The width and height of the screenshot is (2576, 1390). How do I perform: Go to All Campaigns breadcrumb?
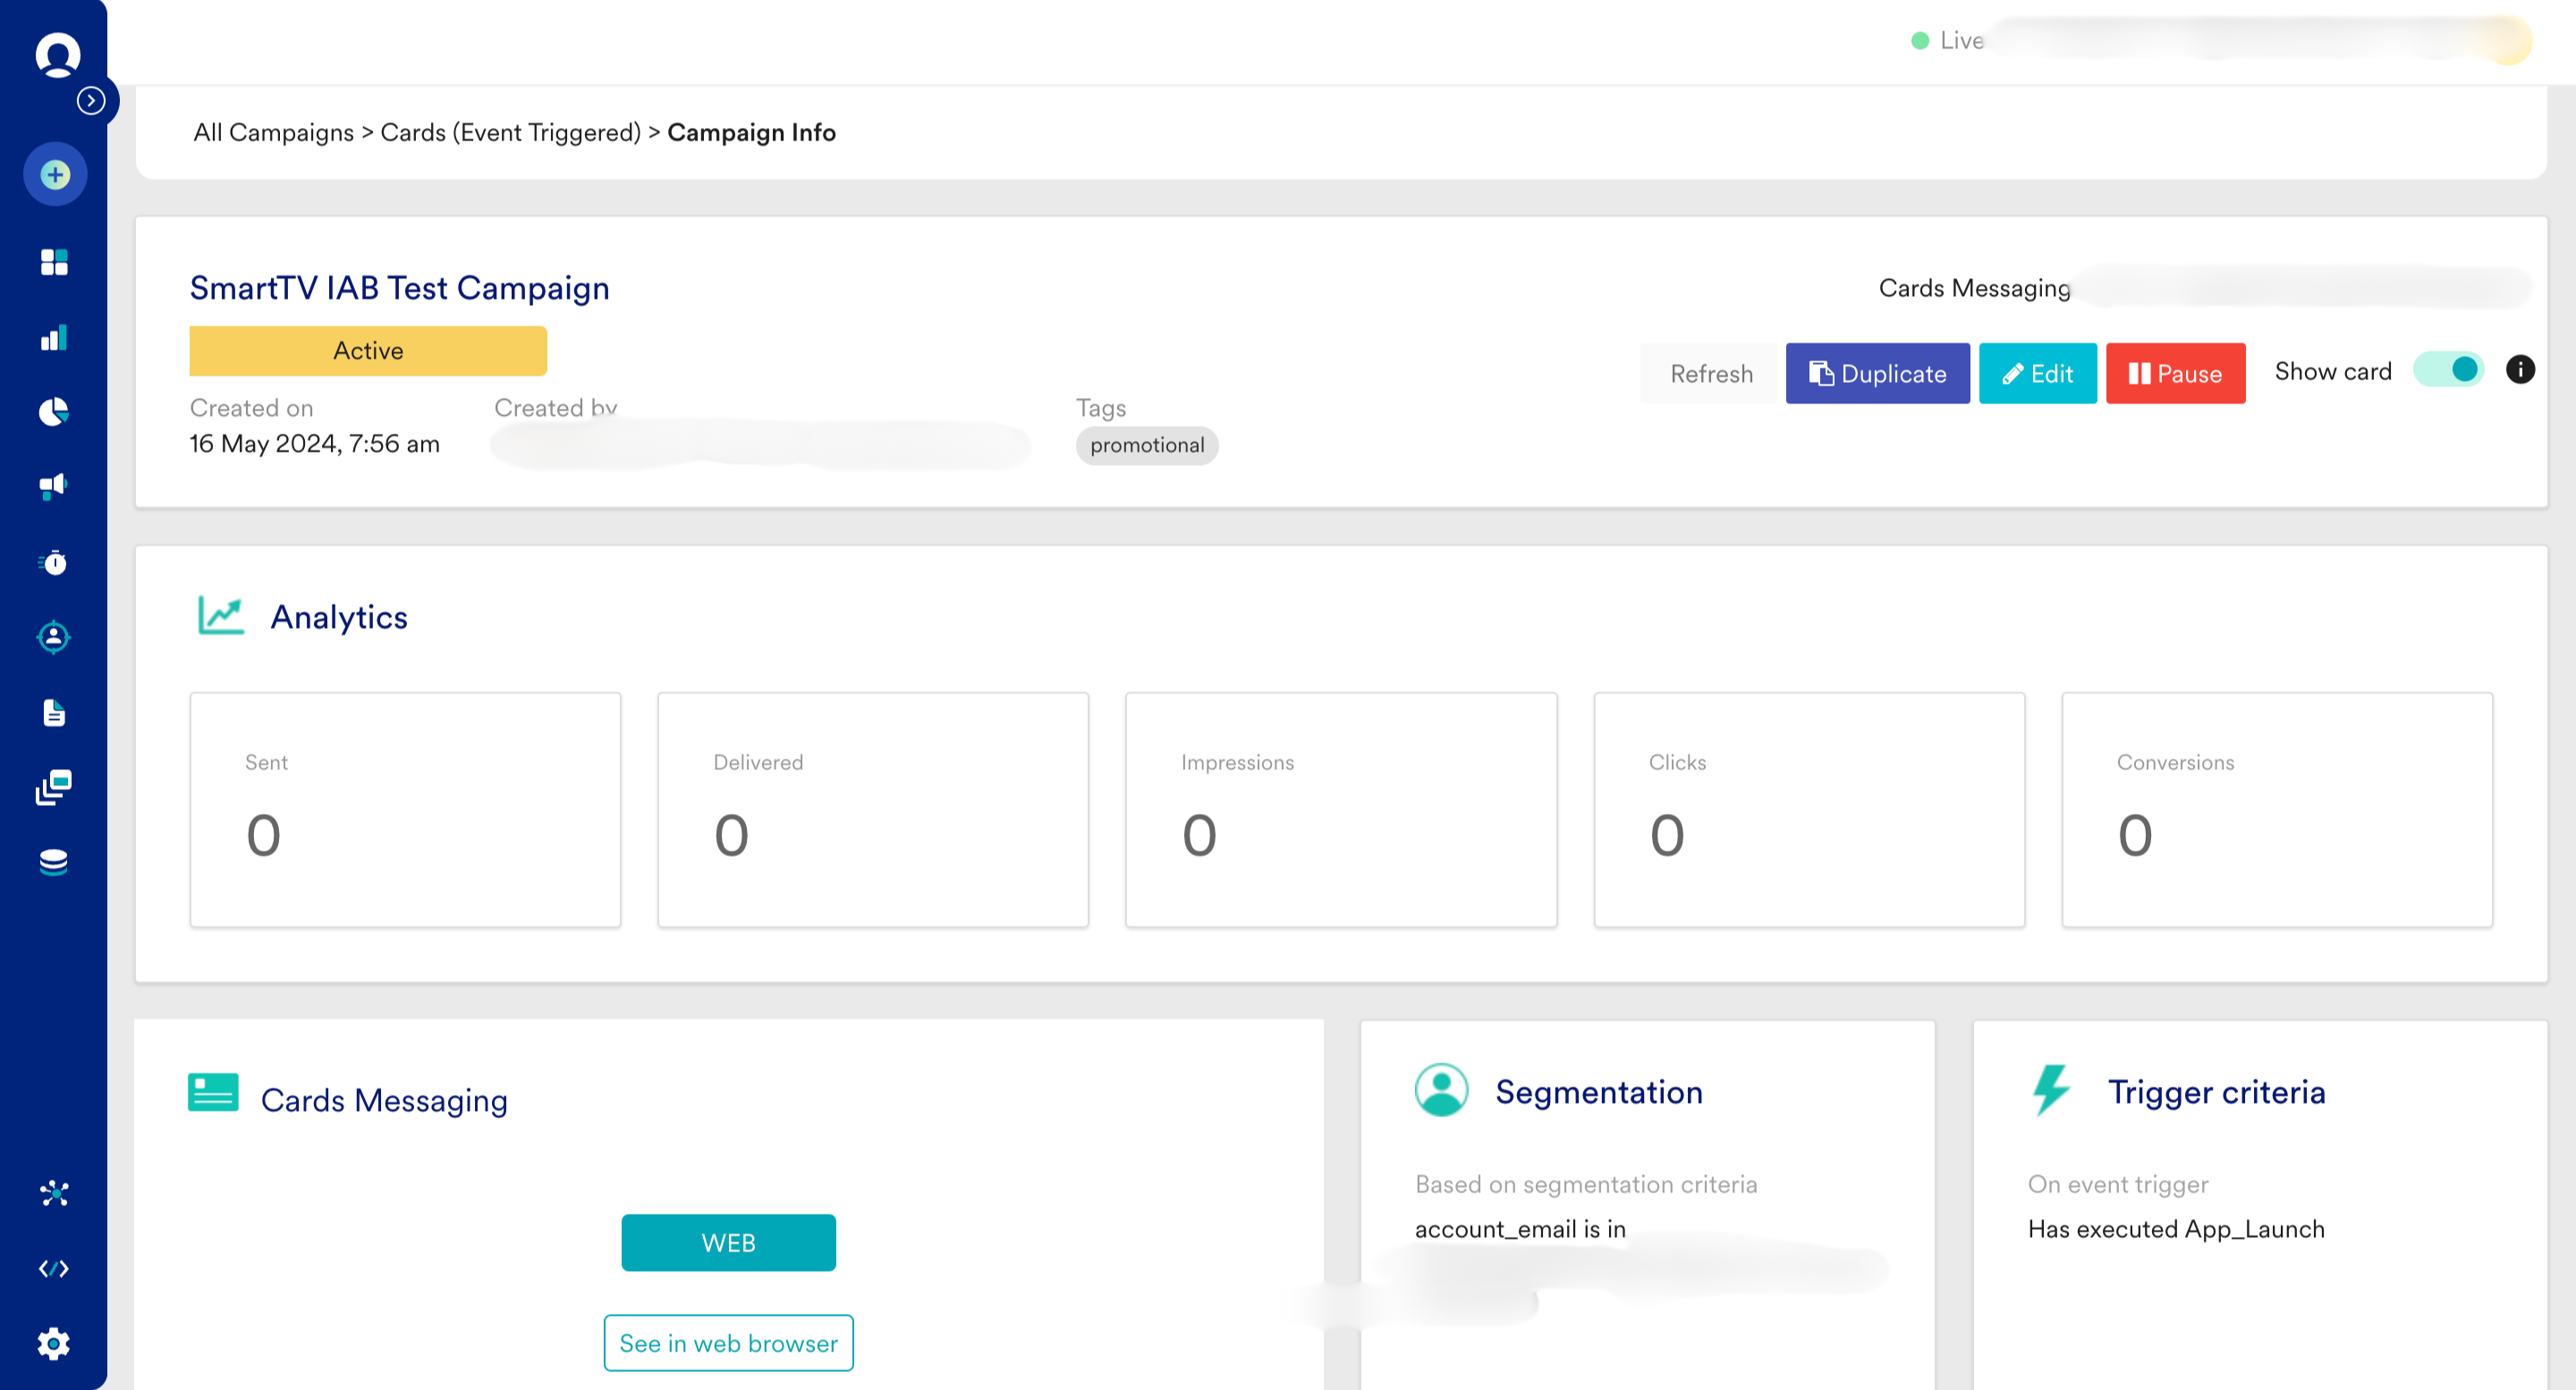273,132
